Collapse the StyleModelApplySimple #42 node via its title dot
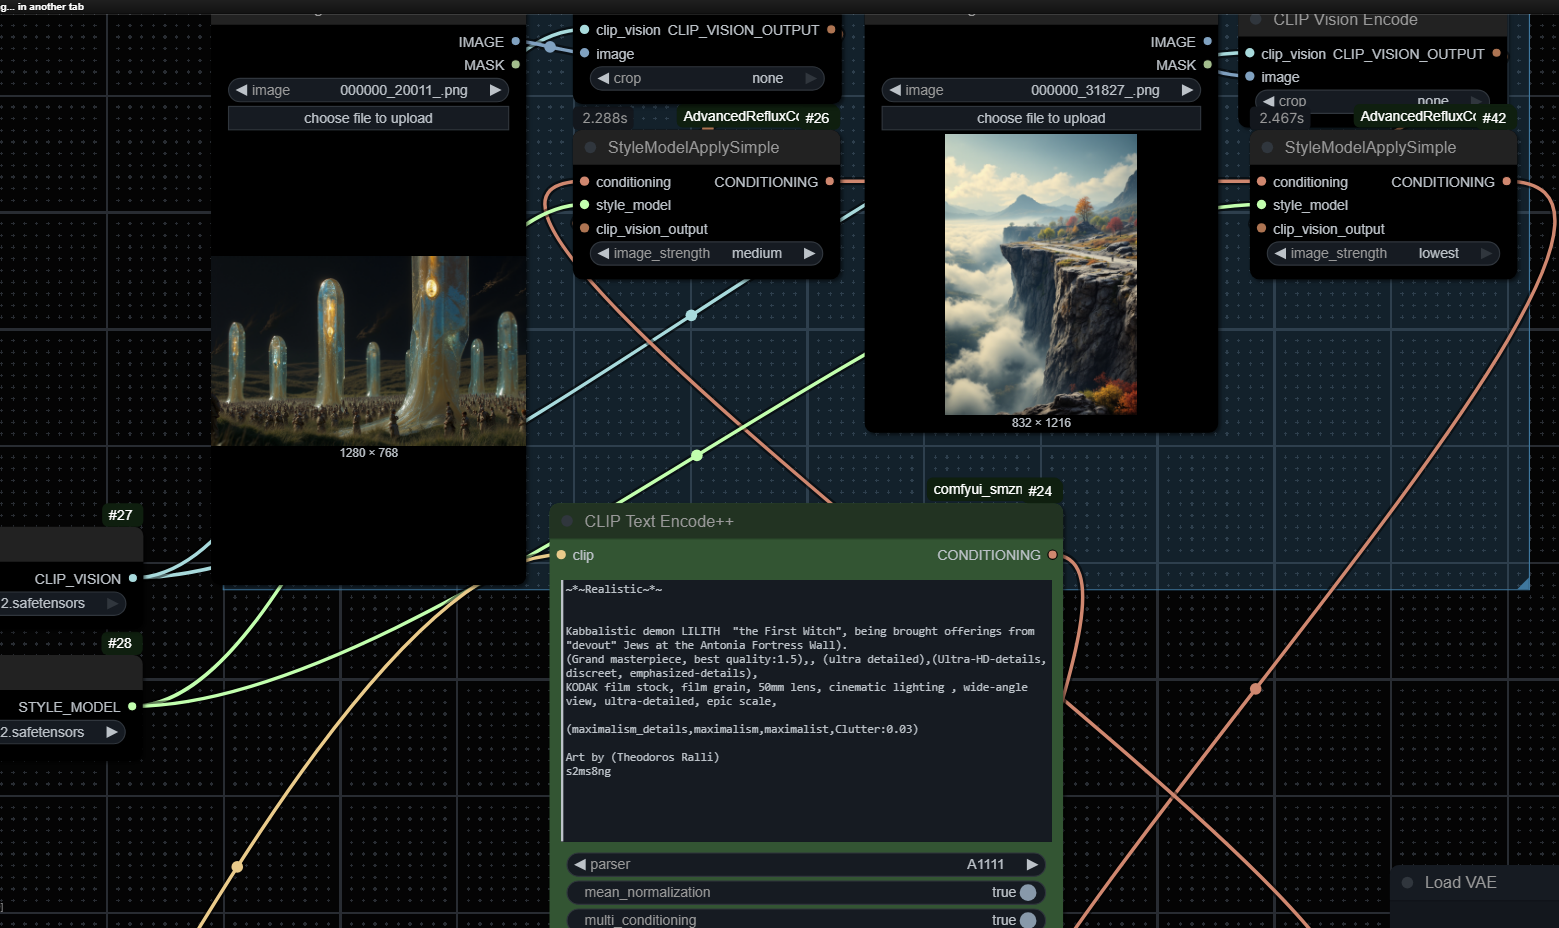This screenshot has width=1559, height=928. [x=1267, y=148]
